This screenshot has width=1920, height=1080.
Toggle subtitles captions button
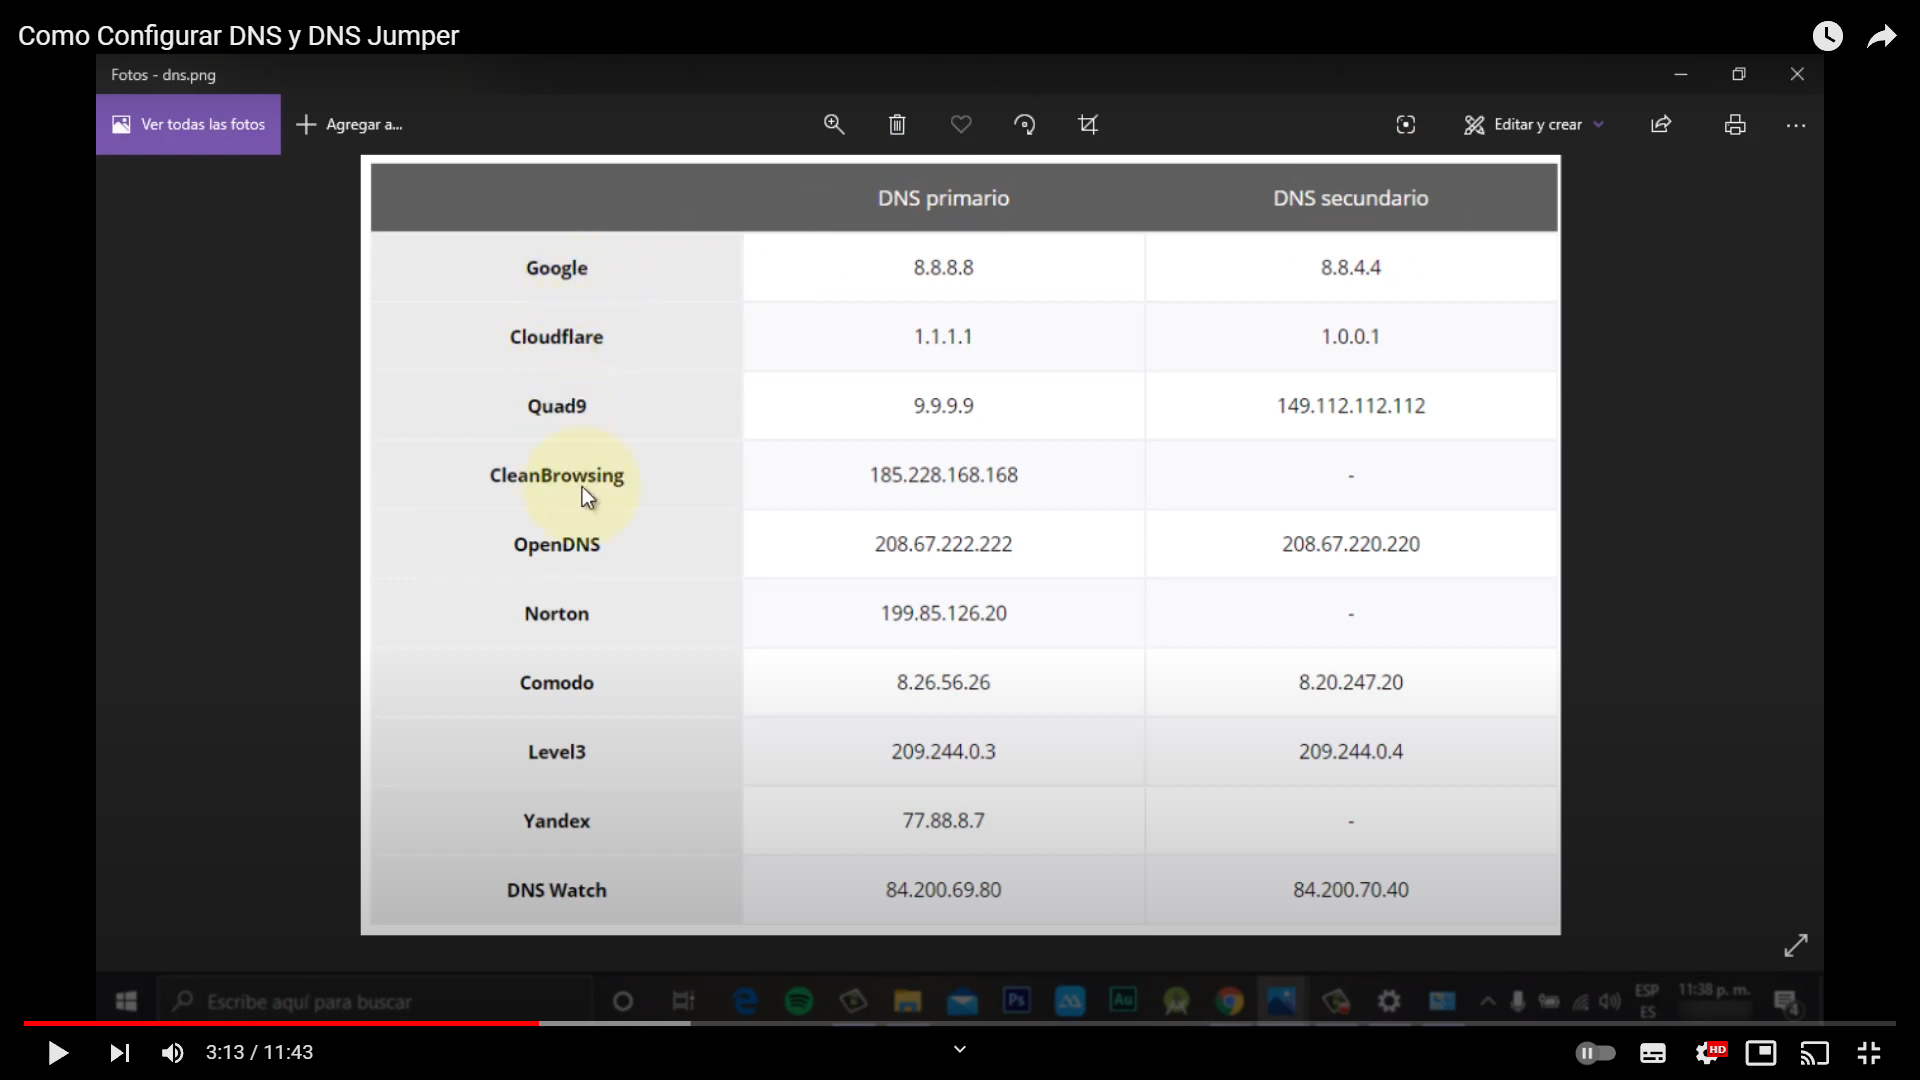tap(1653, 1052)
